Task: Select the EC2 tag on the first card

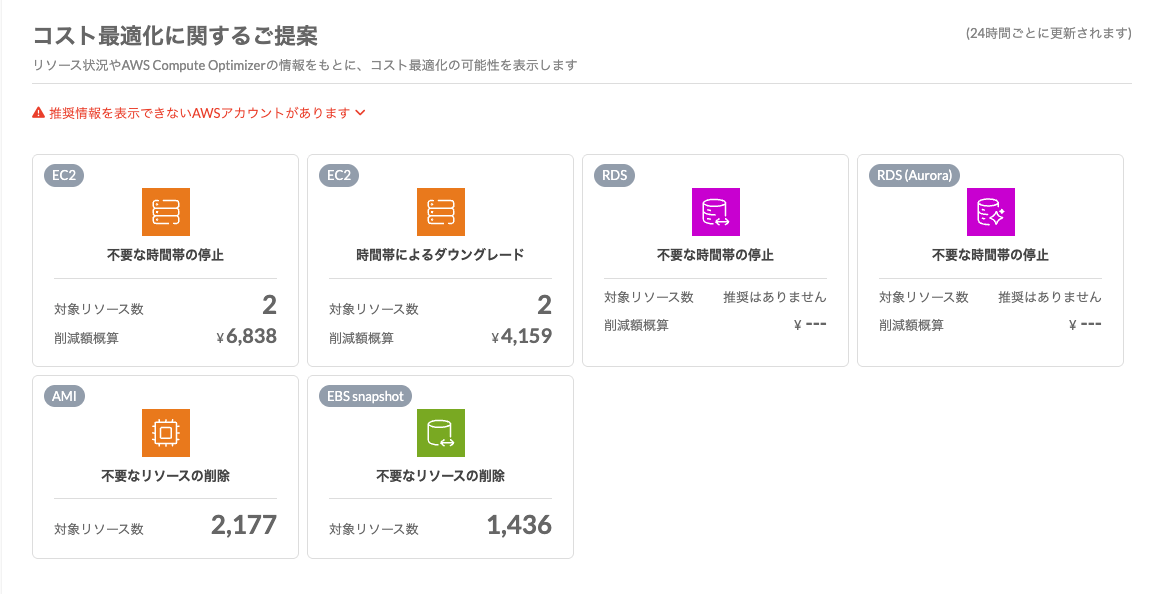Action: (65, 175)
